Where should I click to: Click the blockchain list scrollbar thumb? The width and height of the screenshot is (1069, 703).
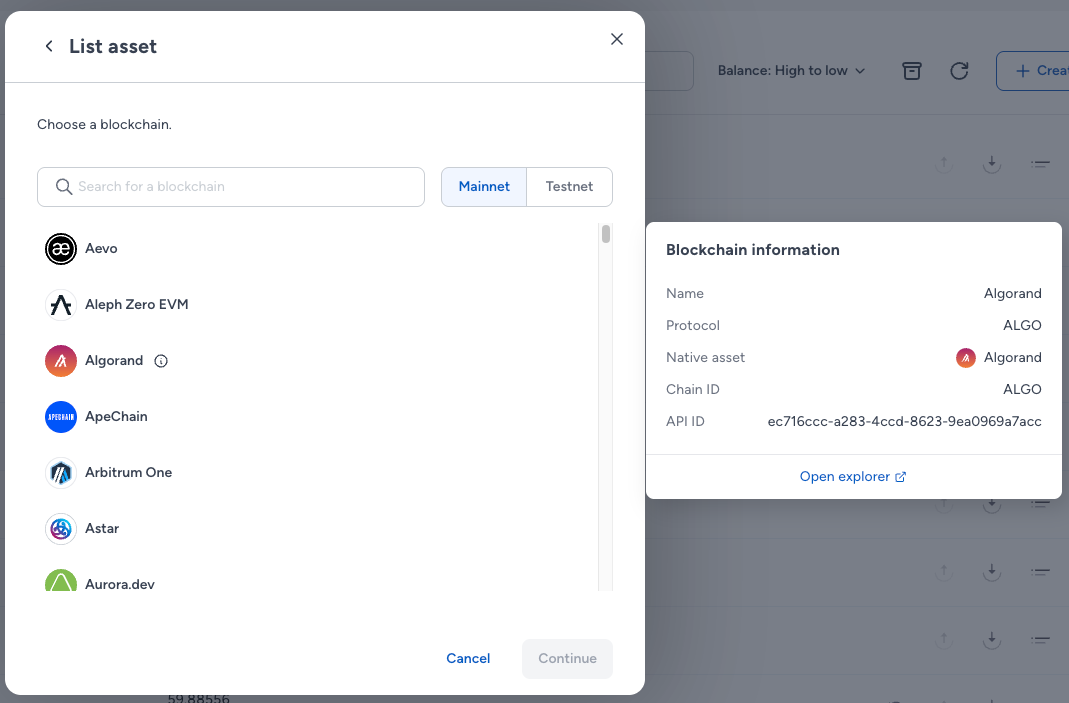tap(605, 234)
